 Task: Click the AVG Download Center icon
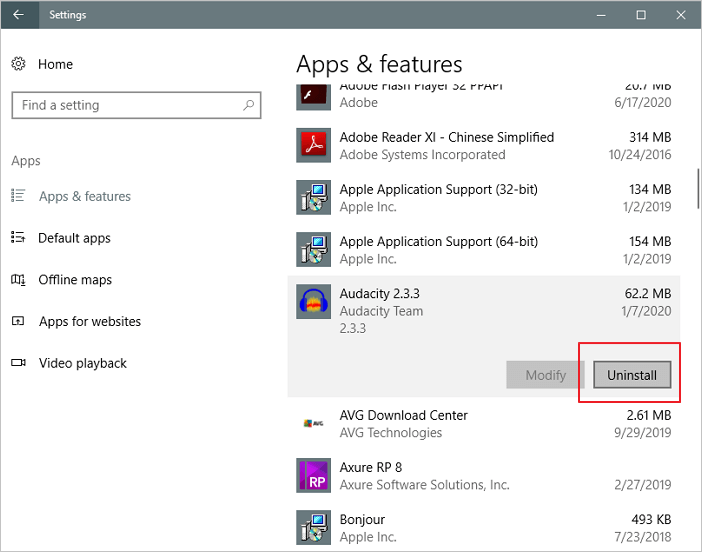tap(314, 424)
